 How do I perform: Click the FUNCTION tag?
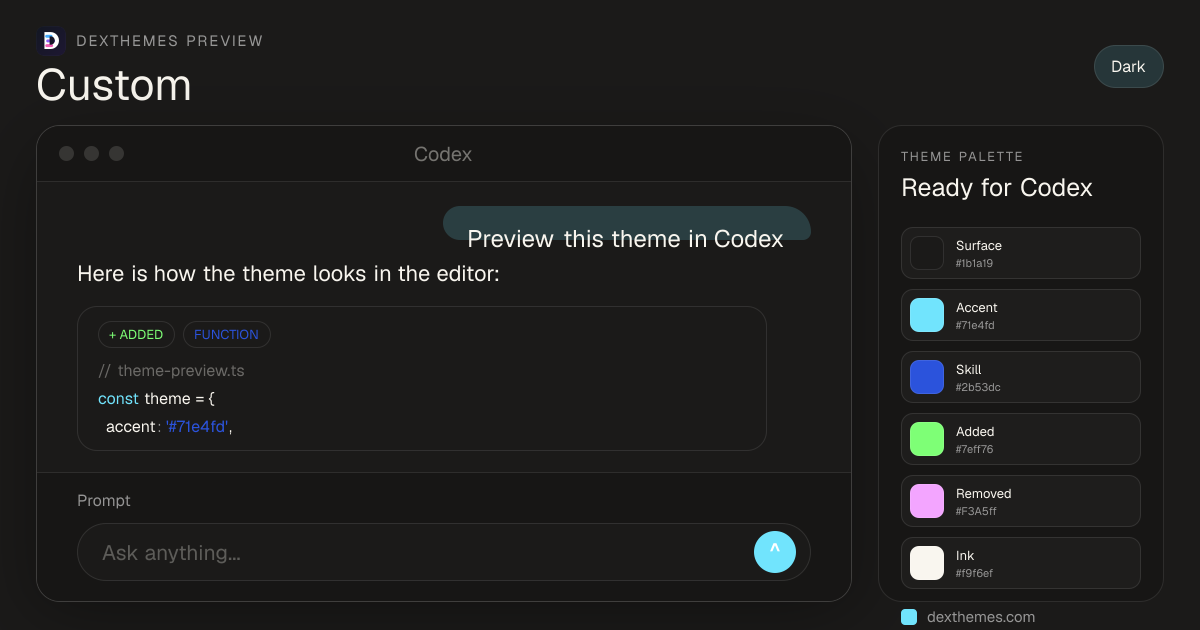click(226, 335)
